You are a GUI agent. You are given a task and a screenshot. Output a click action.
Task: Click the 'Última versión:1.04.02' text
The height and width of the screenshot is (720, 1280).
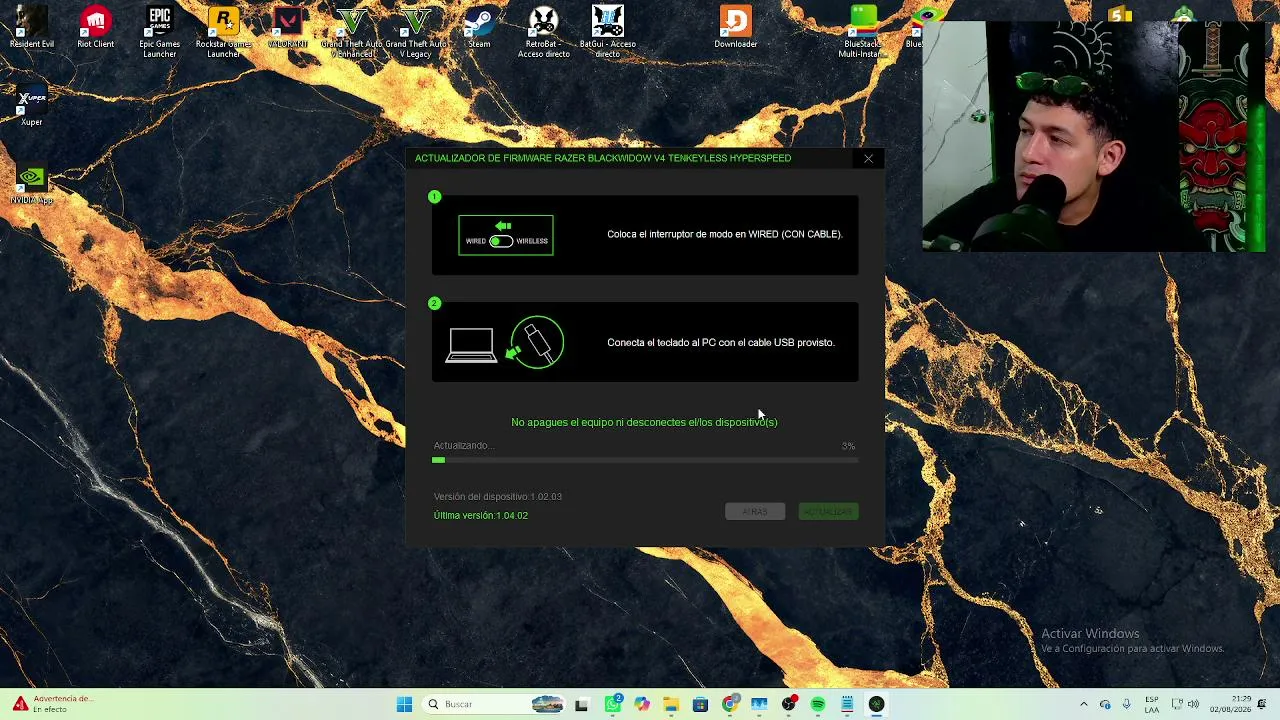(481, 516)
